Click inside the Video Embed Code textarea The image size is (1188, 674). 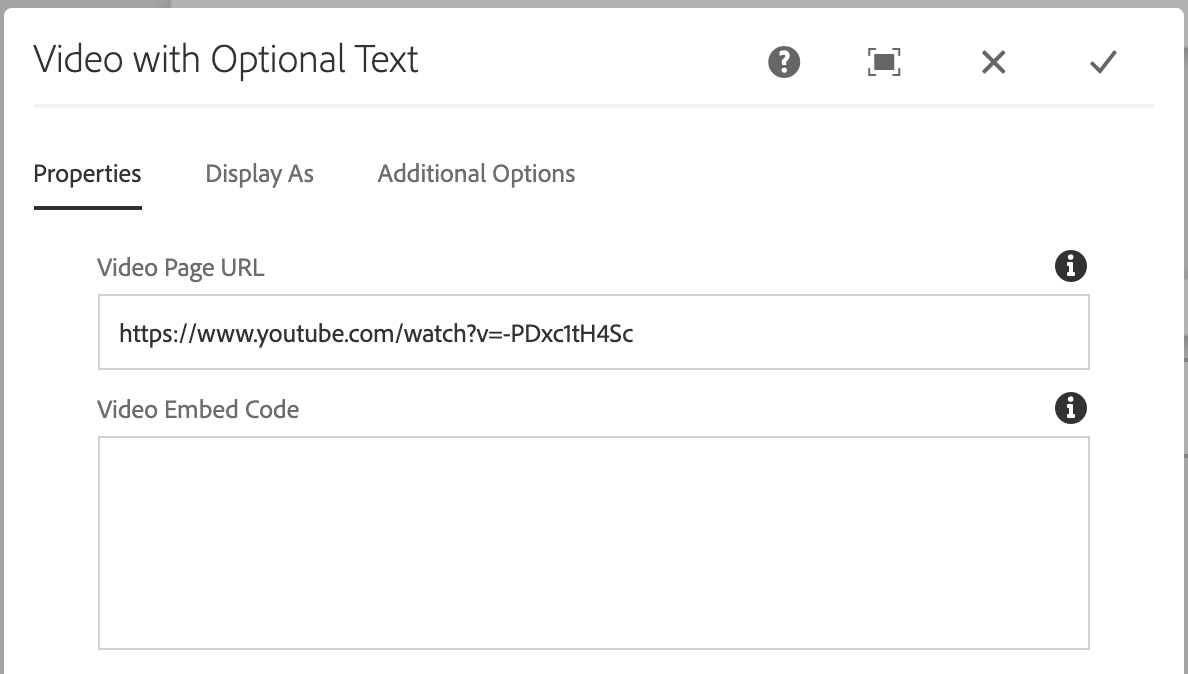[x=593, y=543]
